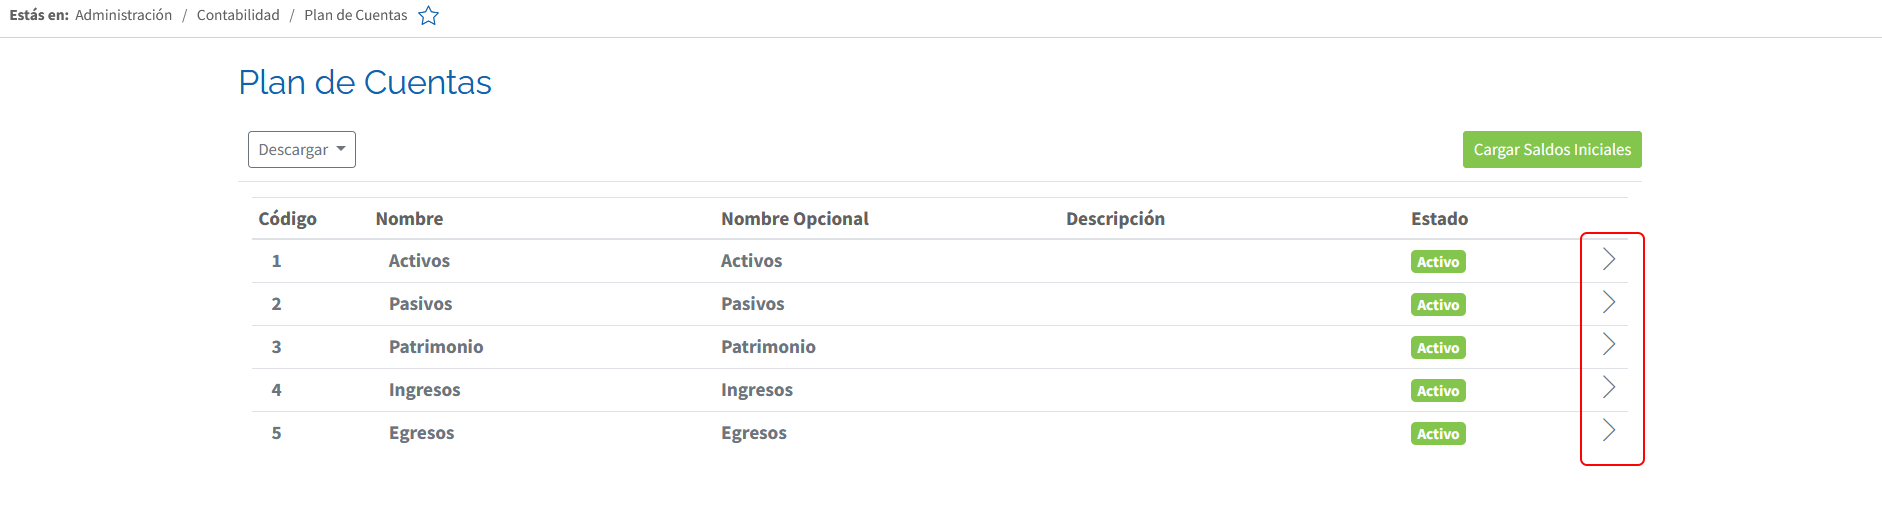Expand the Activos row chevron
Screen dimensions: 1882x513
click(1609, 259)
